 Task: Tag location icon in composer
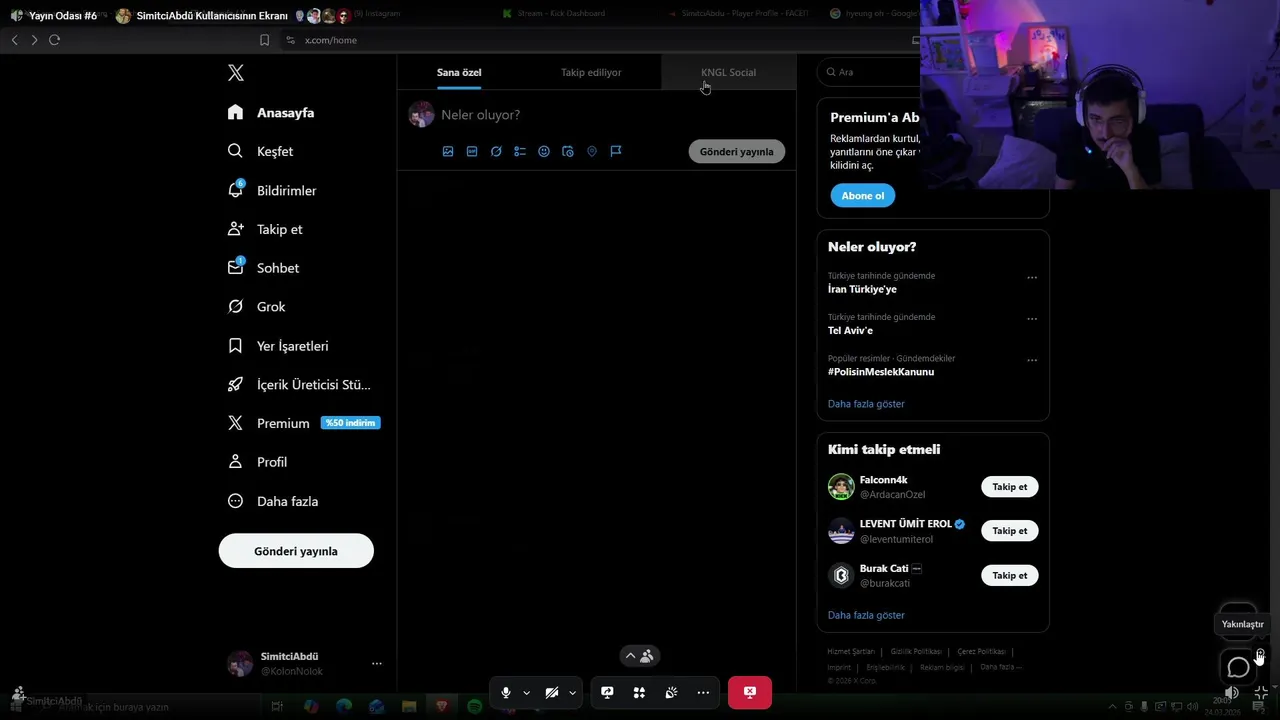(x=592, y=151)
